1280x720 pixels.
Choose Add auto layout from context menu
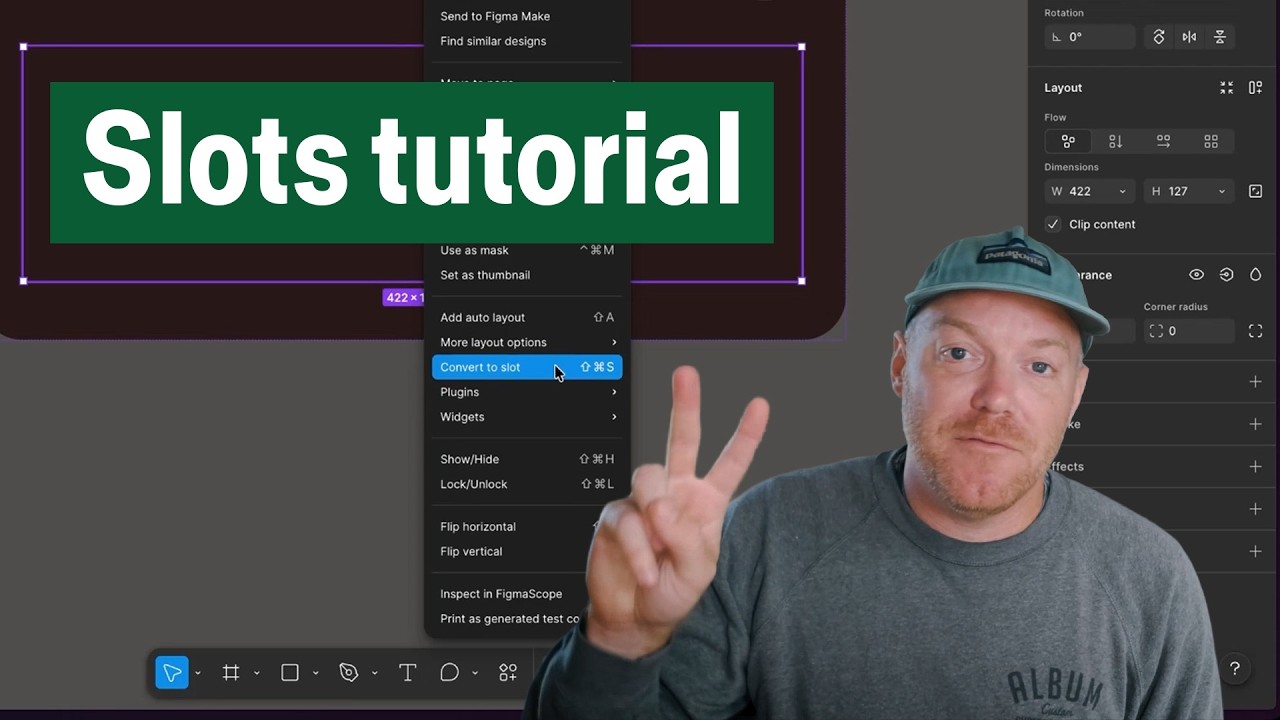527,317
